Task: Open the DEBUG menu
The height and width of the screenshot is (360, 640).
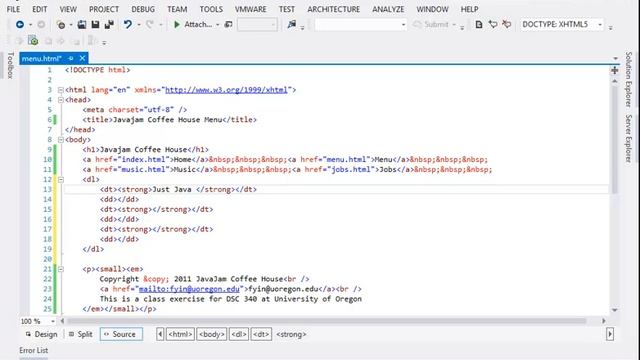Action: pyautogui.click(x=143, y=9)
